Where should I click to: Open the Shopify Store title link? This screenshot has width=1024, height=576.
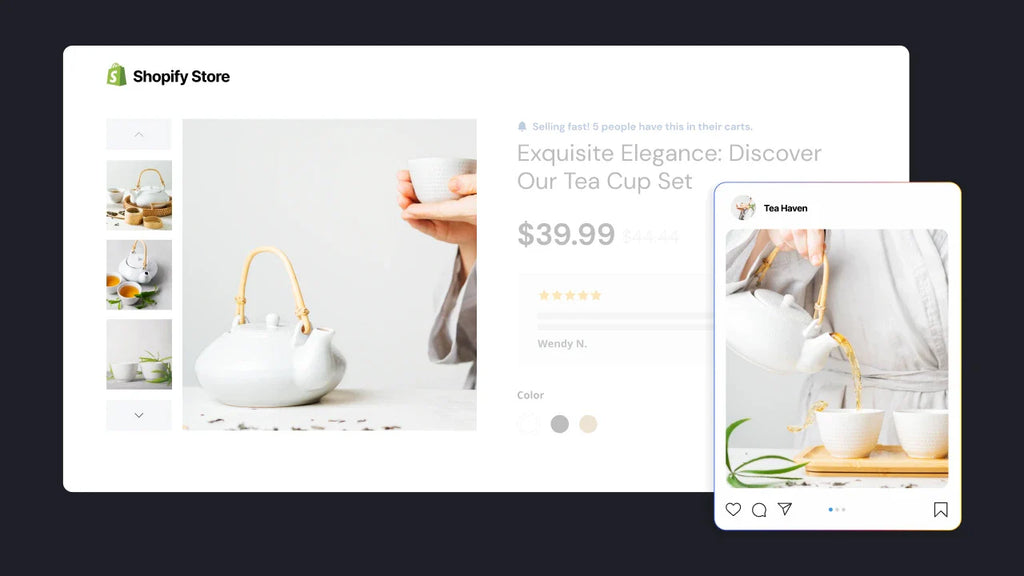click(x=181, y=76)
